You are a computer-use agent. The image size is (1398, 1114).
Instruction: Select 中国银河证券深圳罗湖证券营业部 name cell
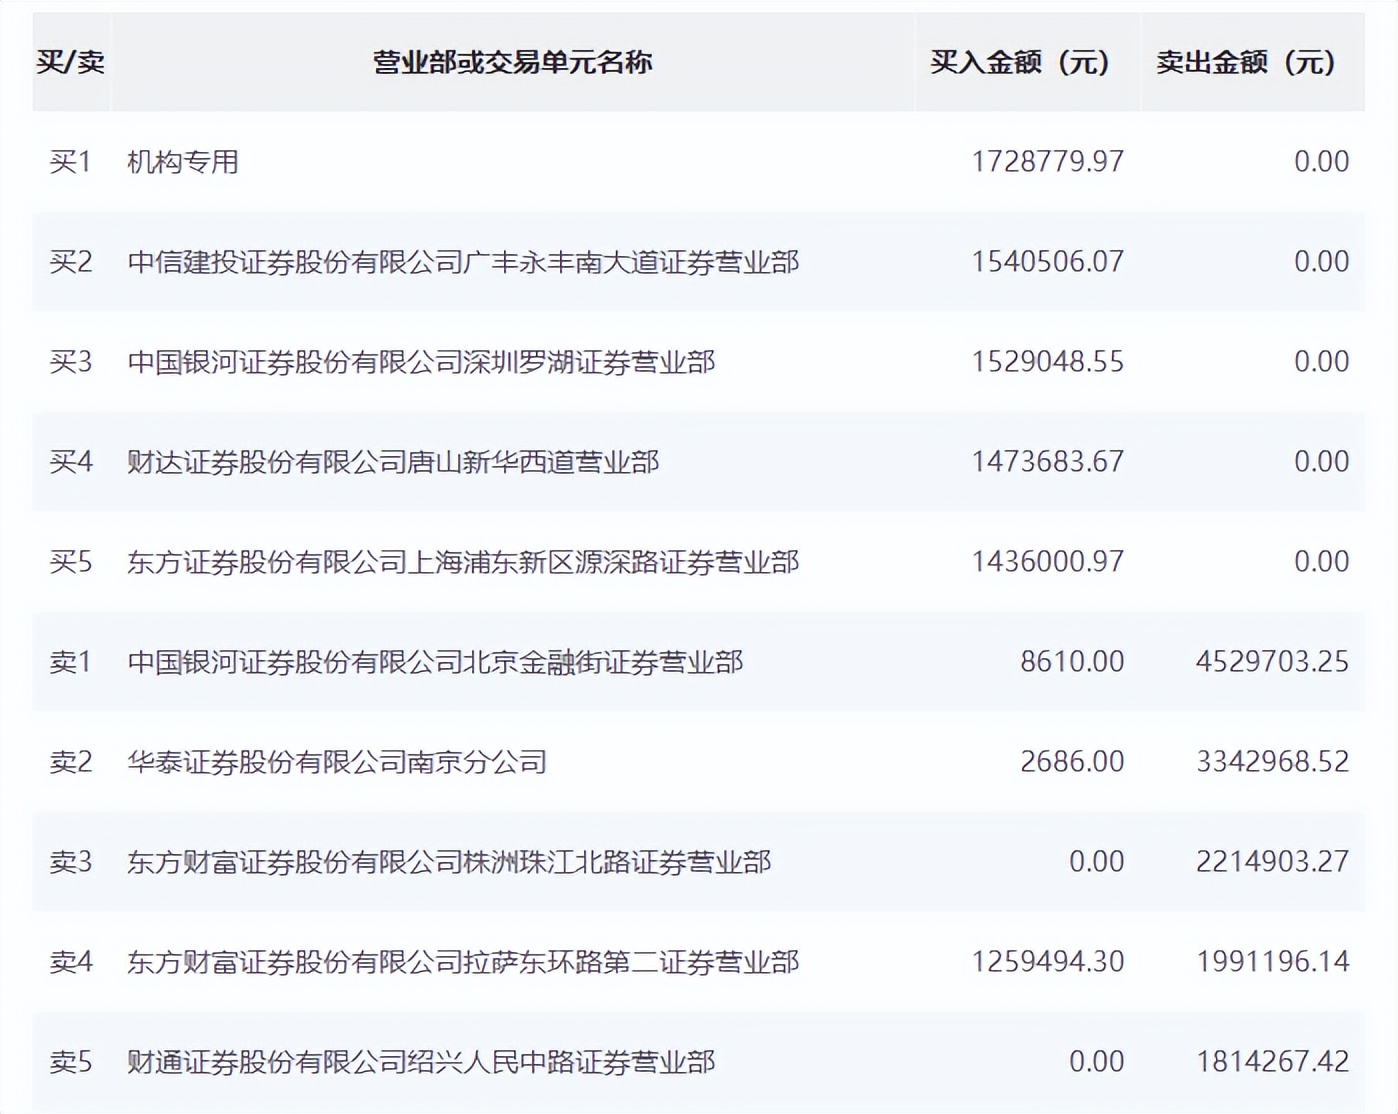pos(423,361)
